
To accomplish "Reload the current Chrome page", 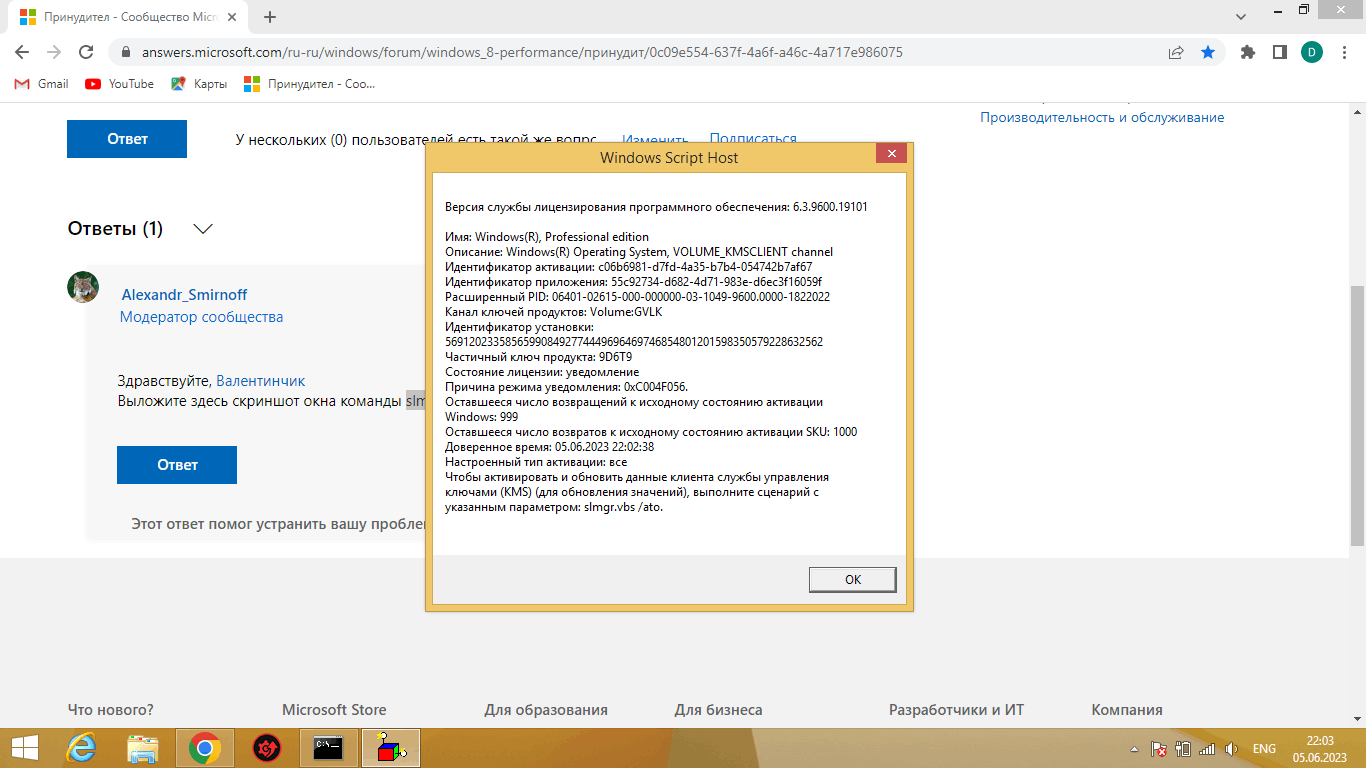I will point(86,52).
